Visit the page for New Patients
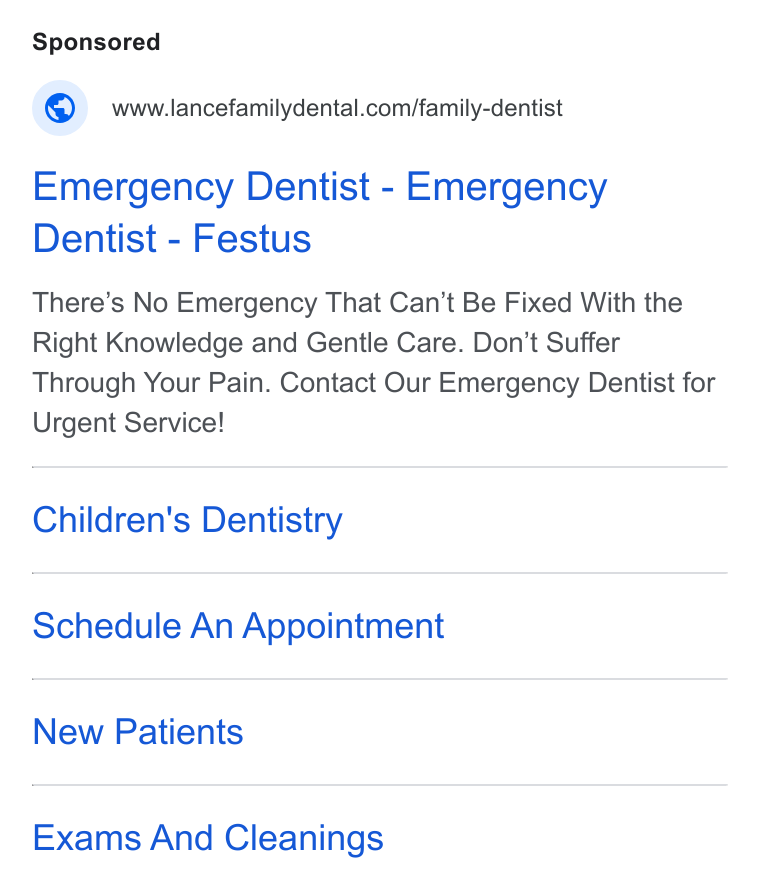The image size is (760, 890). pyautogui.click(x=138, y=732)
